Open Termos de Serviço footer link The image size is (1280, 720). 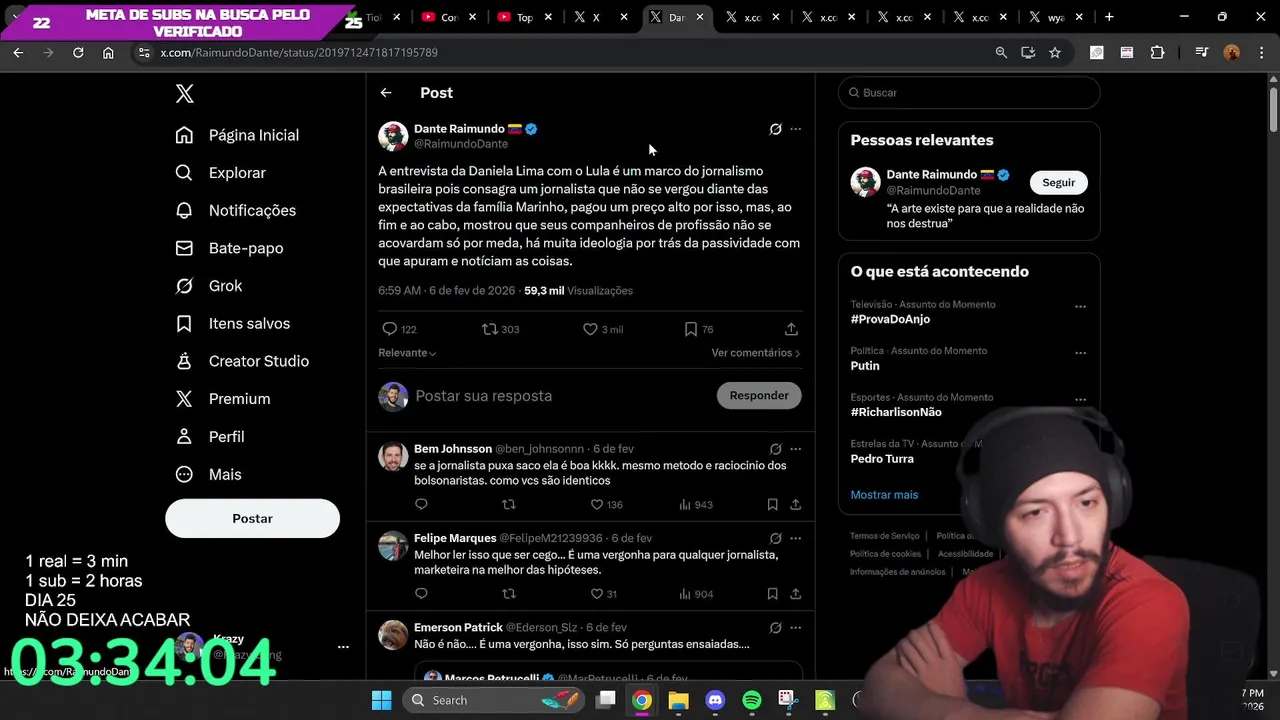[885, 536]
